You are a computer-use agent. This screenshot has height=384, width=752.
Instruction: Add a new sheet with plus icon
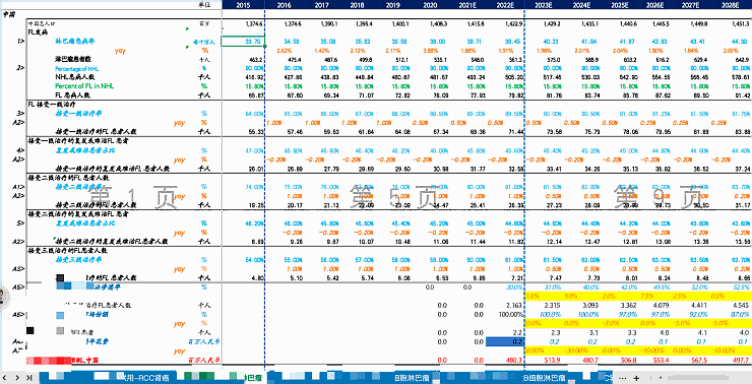[636, 378]
